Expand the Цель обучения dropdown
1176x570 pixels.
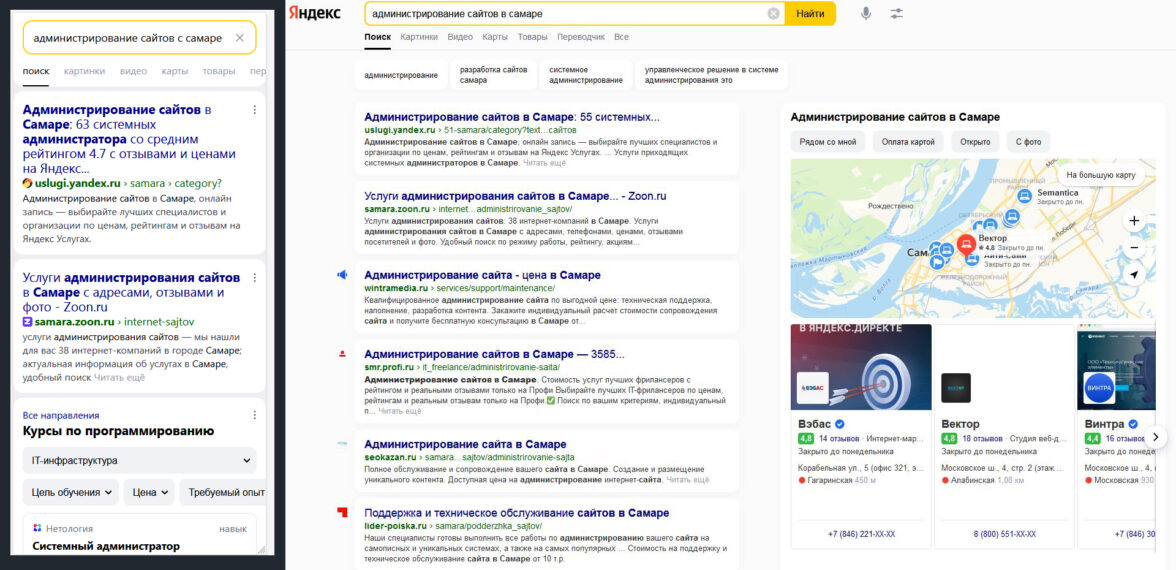click(70, 492)
